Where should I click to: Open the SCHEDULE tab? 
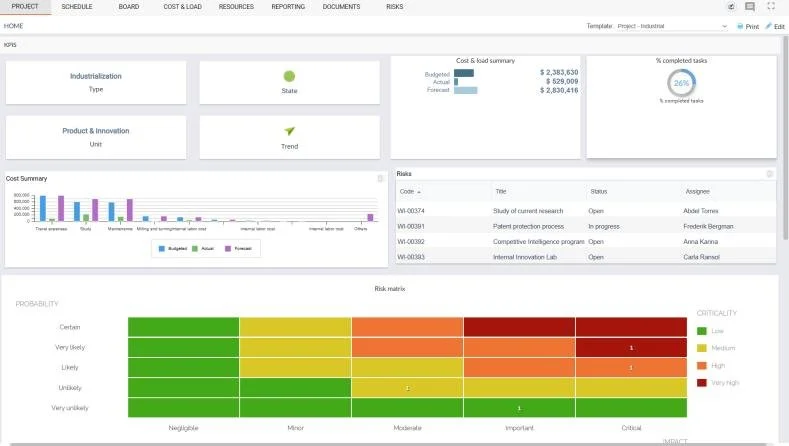click(x=76, y=7)
